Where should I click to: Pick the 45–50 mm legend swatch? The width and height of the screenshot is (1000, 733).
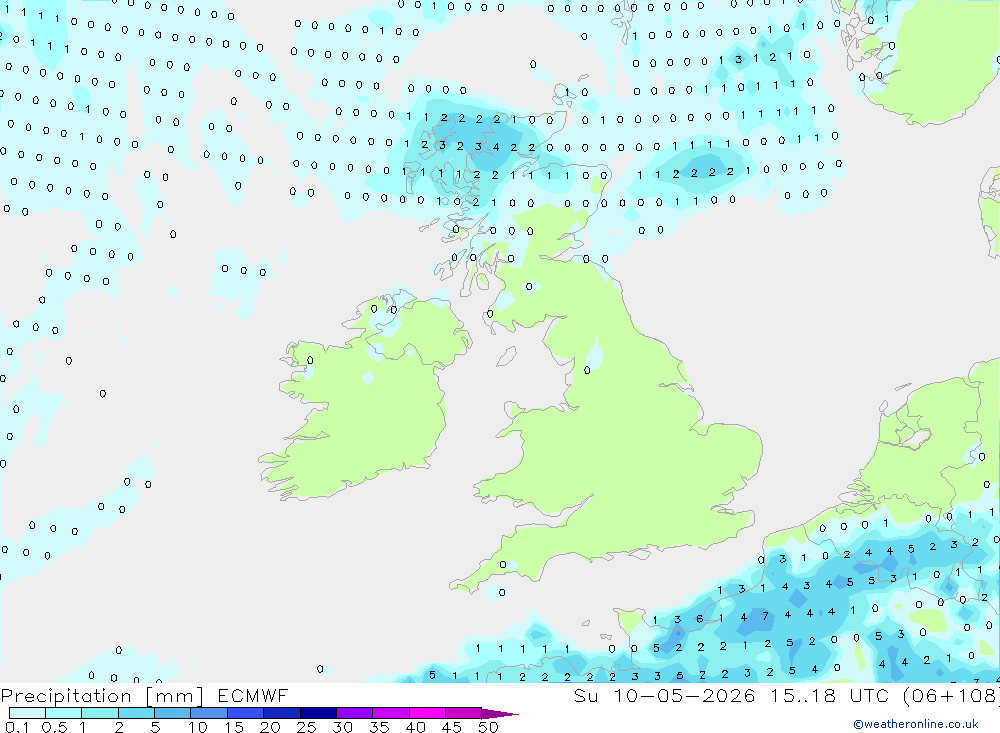click(x=464, y=713)
